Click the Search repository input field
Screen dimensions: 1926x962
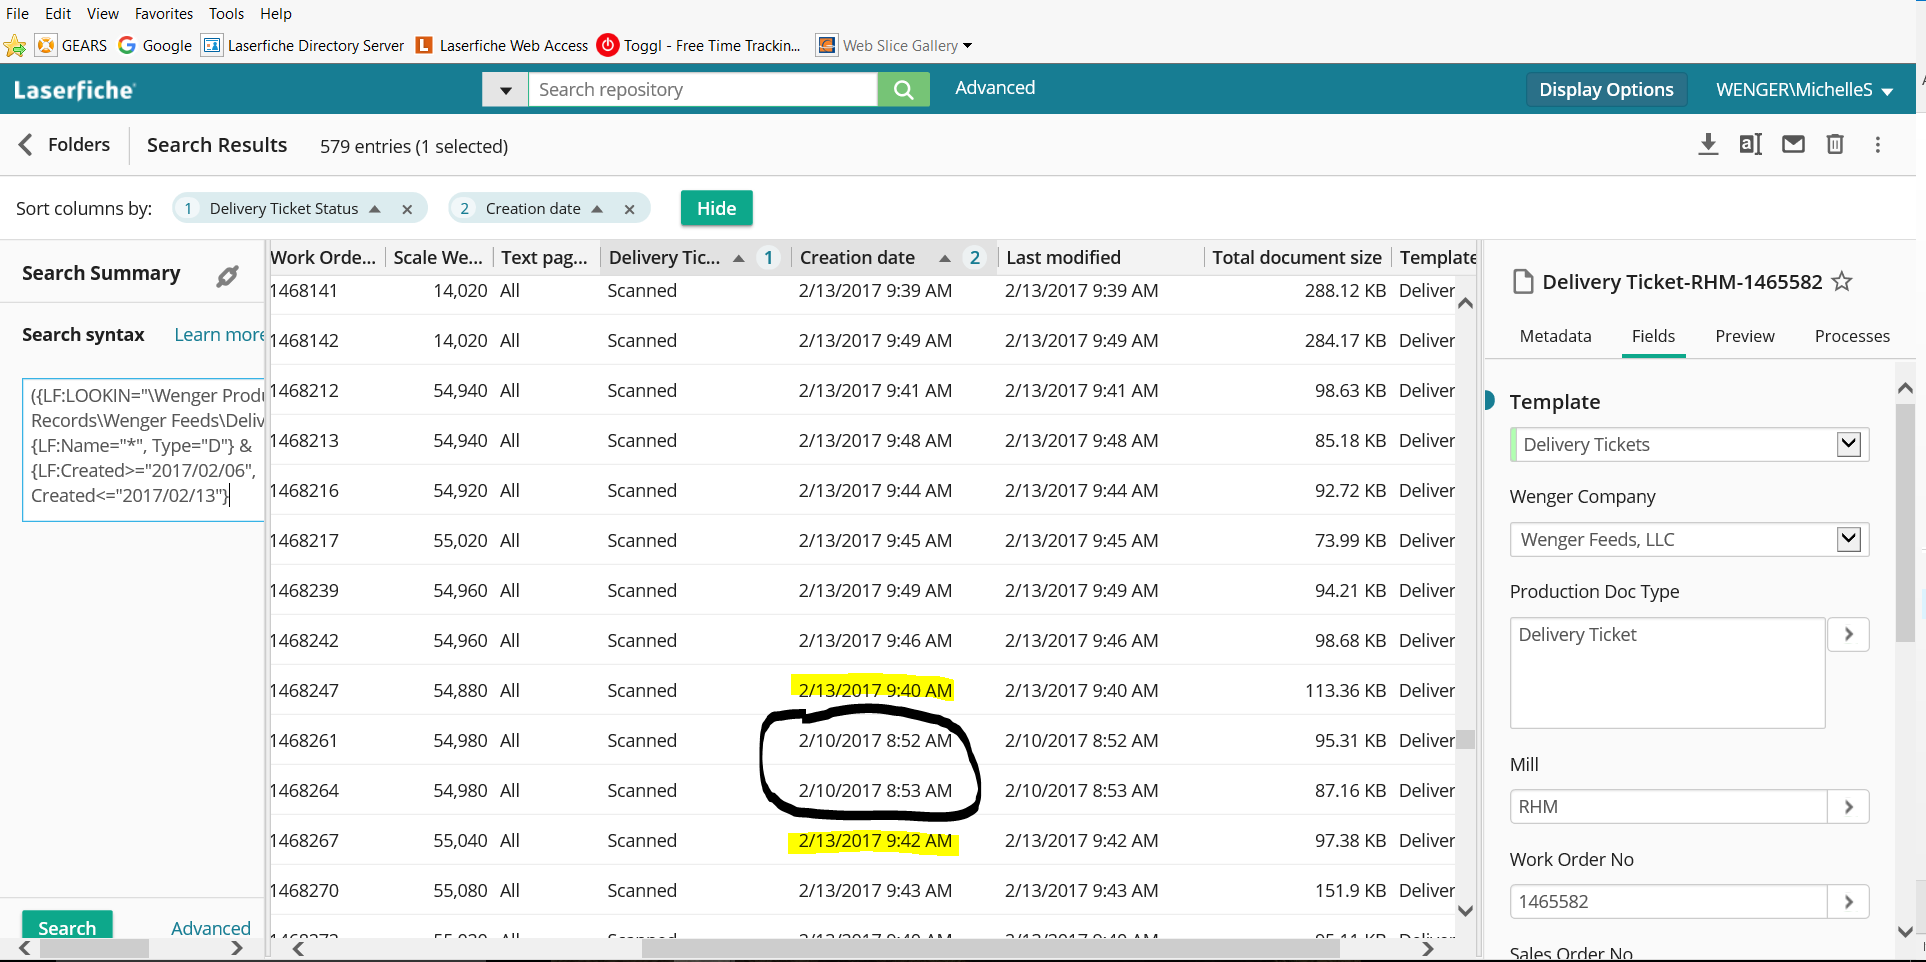(x=702, y=90)
